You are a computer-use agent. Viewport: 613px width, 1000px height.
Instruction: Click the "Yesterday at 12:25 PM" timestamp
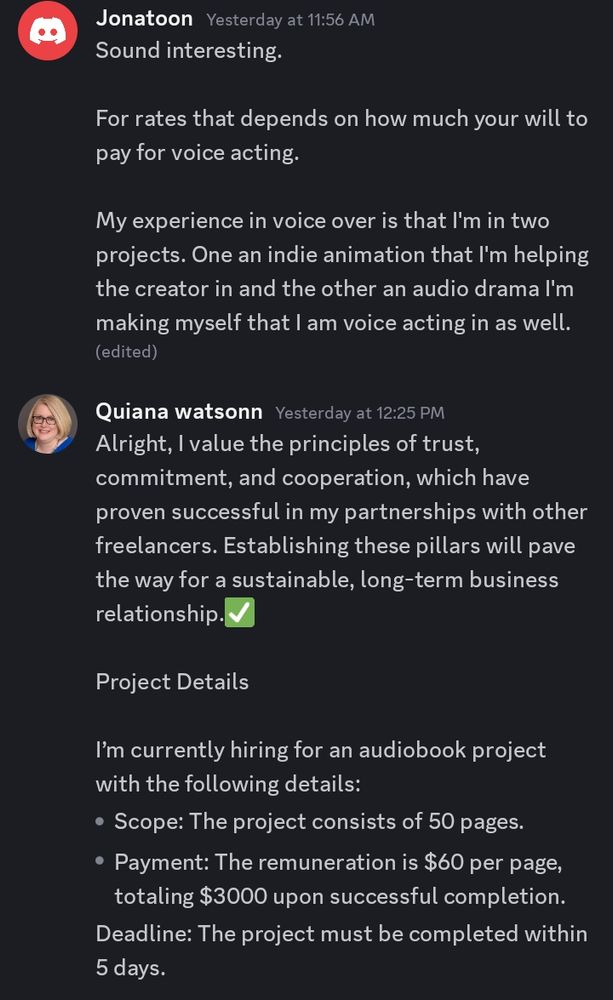coord(360,412)
